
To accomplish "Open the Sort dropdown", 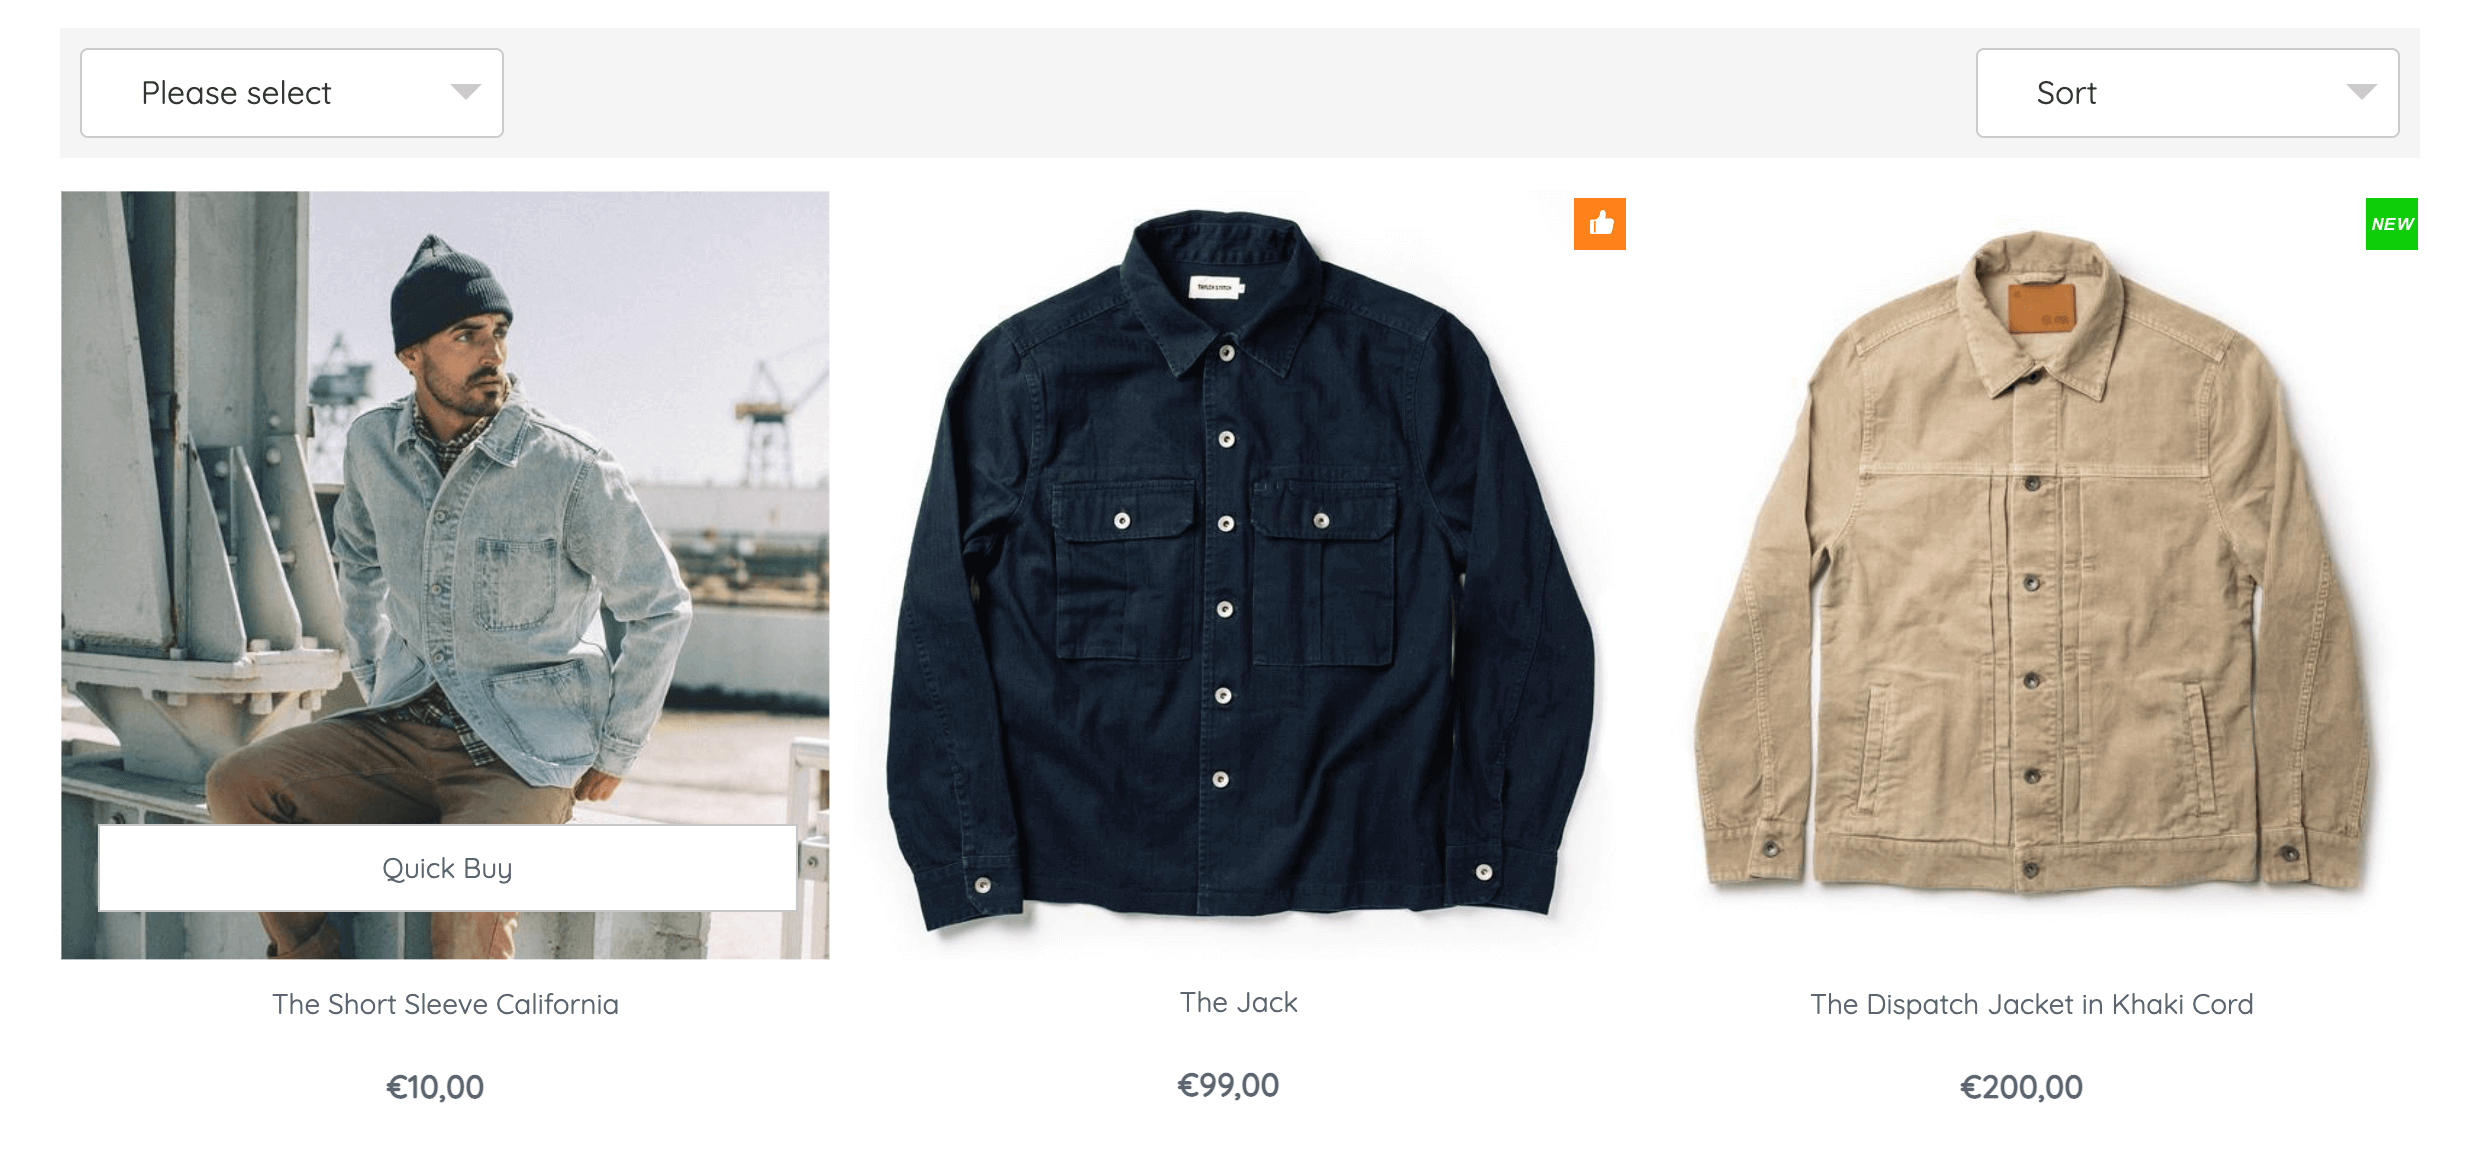I will (2187, 93).
